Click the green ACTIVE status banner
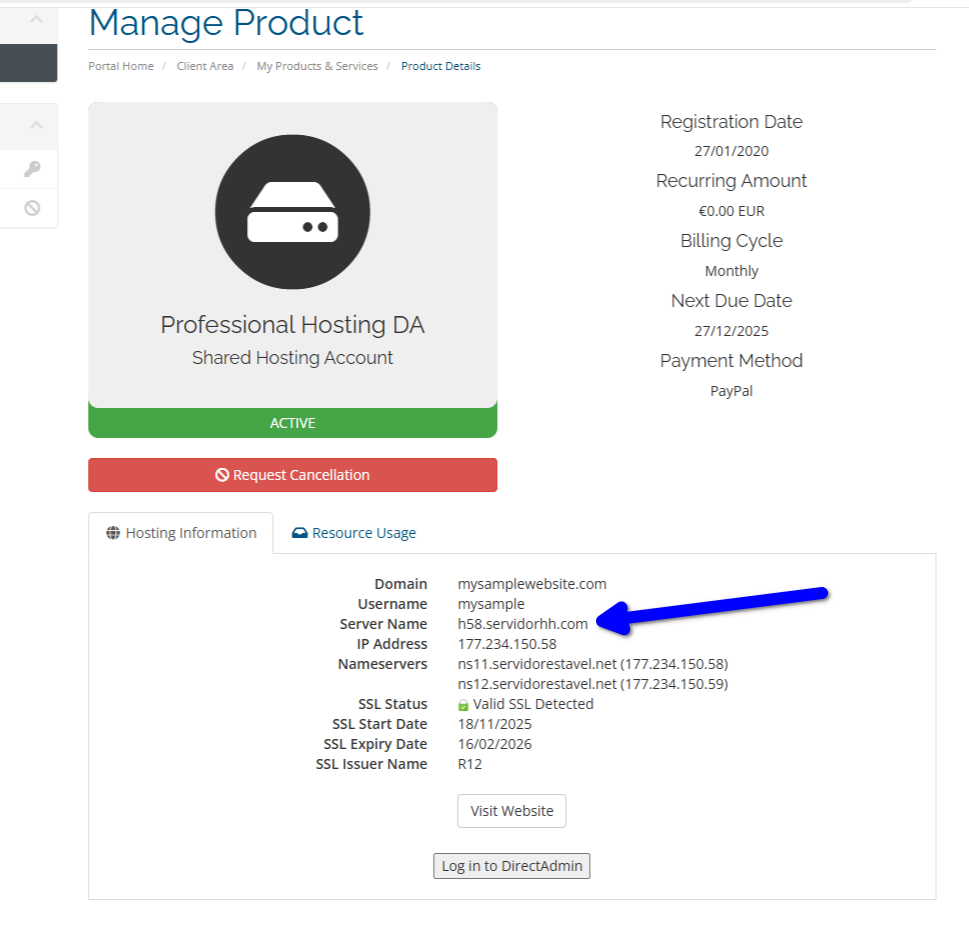Viewport: 969px width, 942px height. pyautogui.click(x=292, y=422)
